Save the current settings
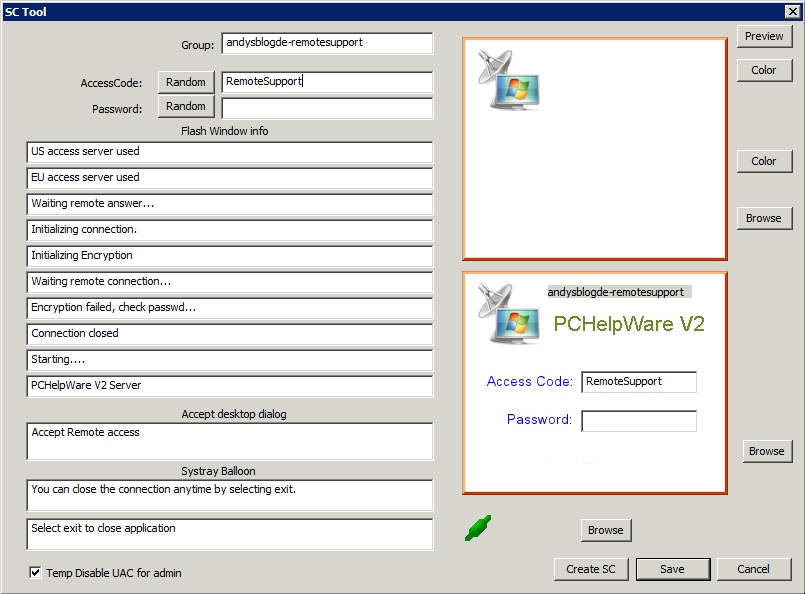 (x=673, y=569)
